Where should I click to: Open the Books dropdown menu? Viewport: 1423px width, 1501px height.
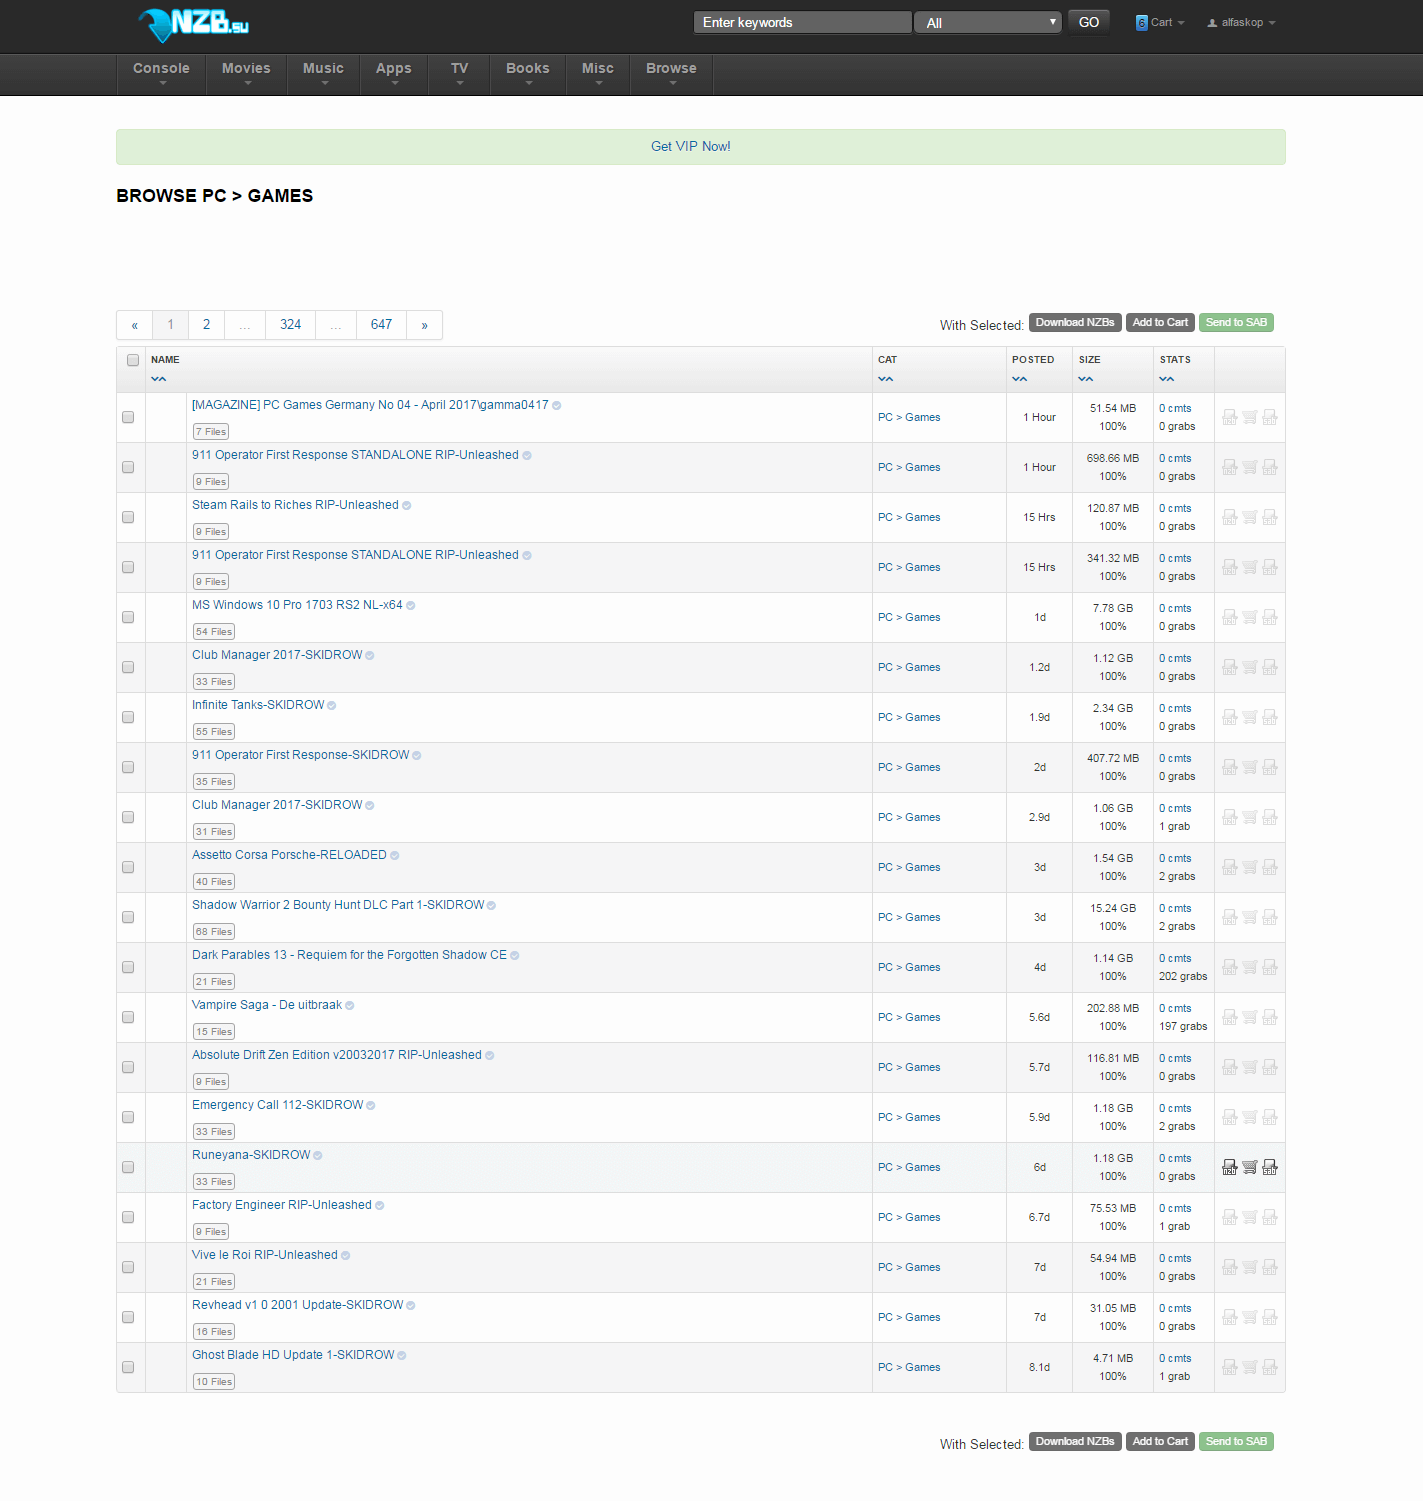click(528, 74)
